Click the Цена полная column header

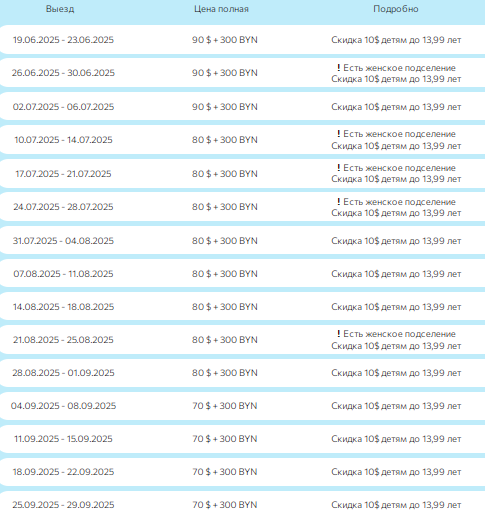click(221, 9)
